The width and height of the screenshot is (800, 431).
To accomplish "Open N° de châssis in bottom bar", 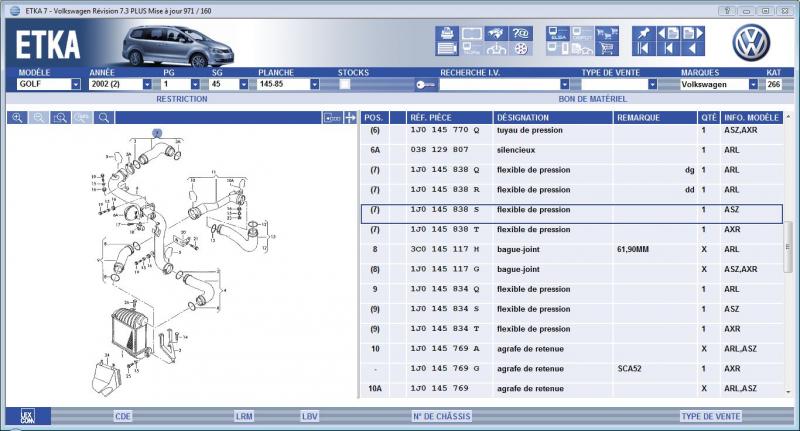I will point(442,416).
